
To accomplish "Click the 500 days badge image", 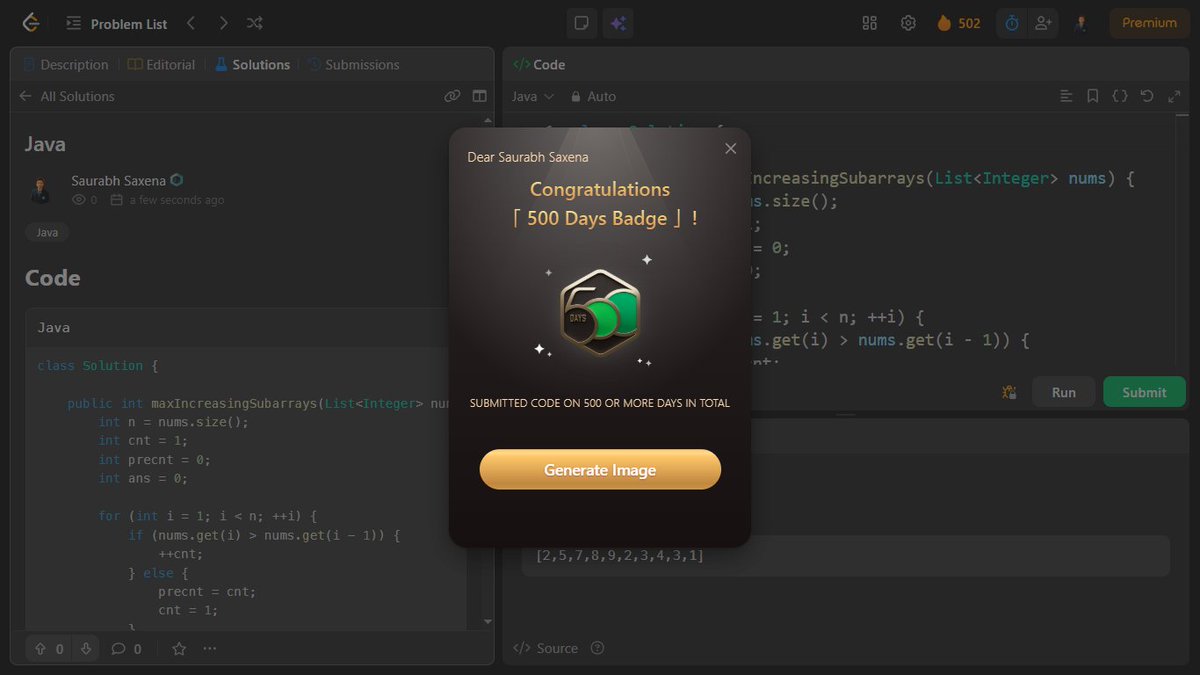I will pyautogui.click(x=599, y=313).
